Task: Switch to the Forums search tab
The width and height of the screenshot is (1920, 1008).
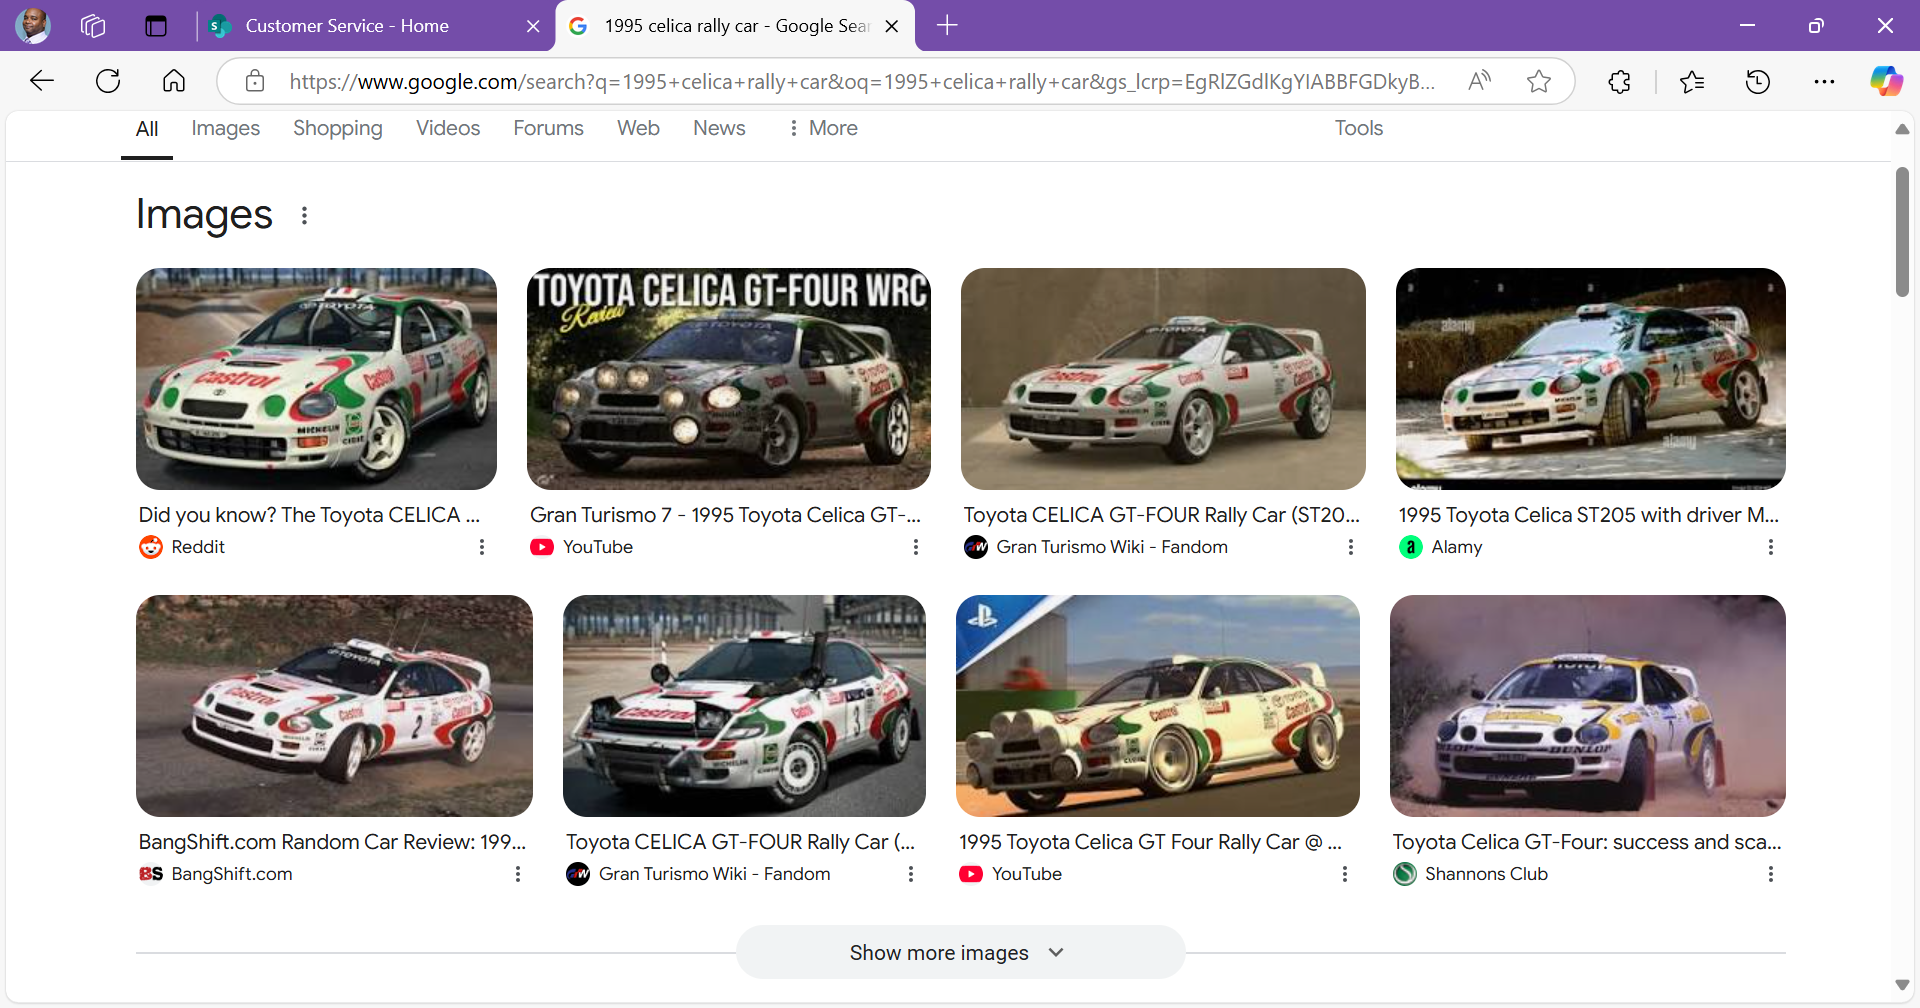Action: pos(548,128)
